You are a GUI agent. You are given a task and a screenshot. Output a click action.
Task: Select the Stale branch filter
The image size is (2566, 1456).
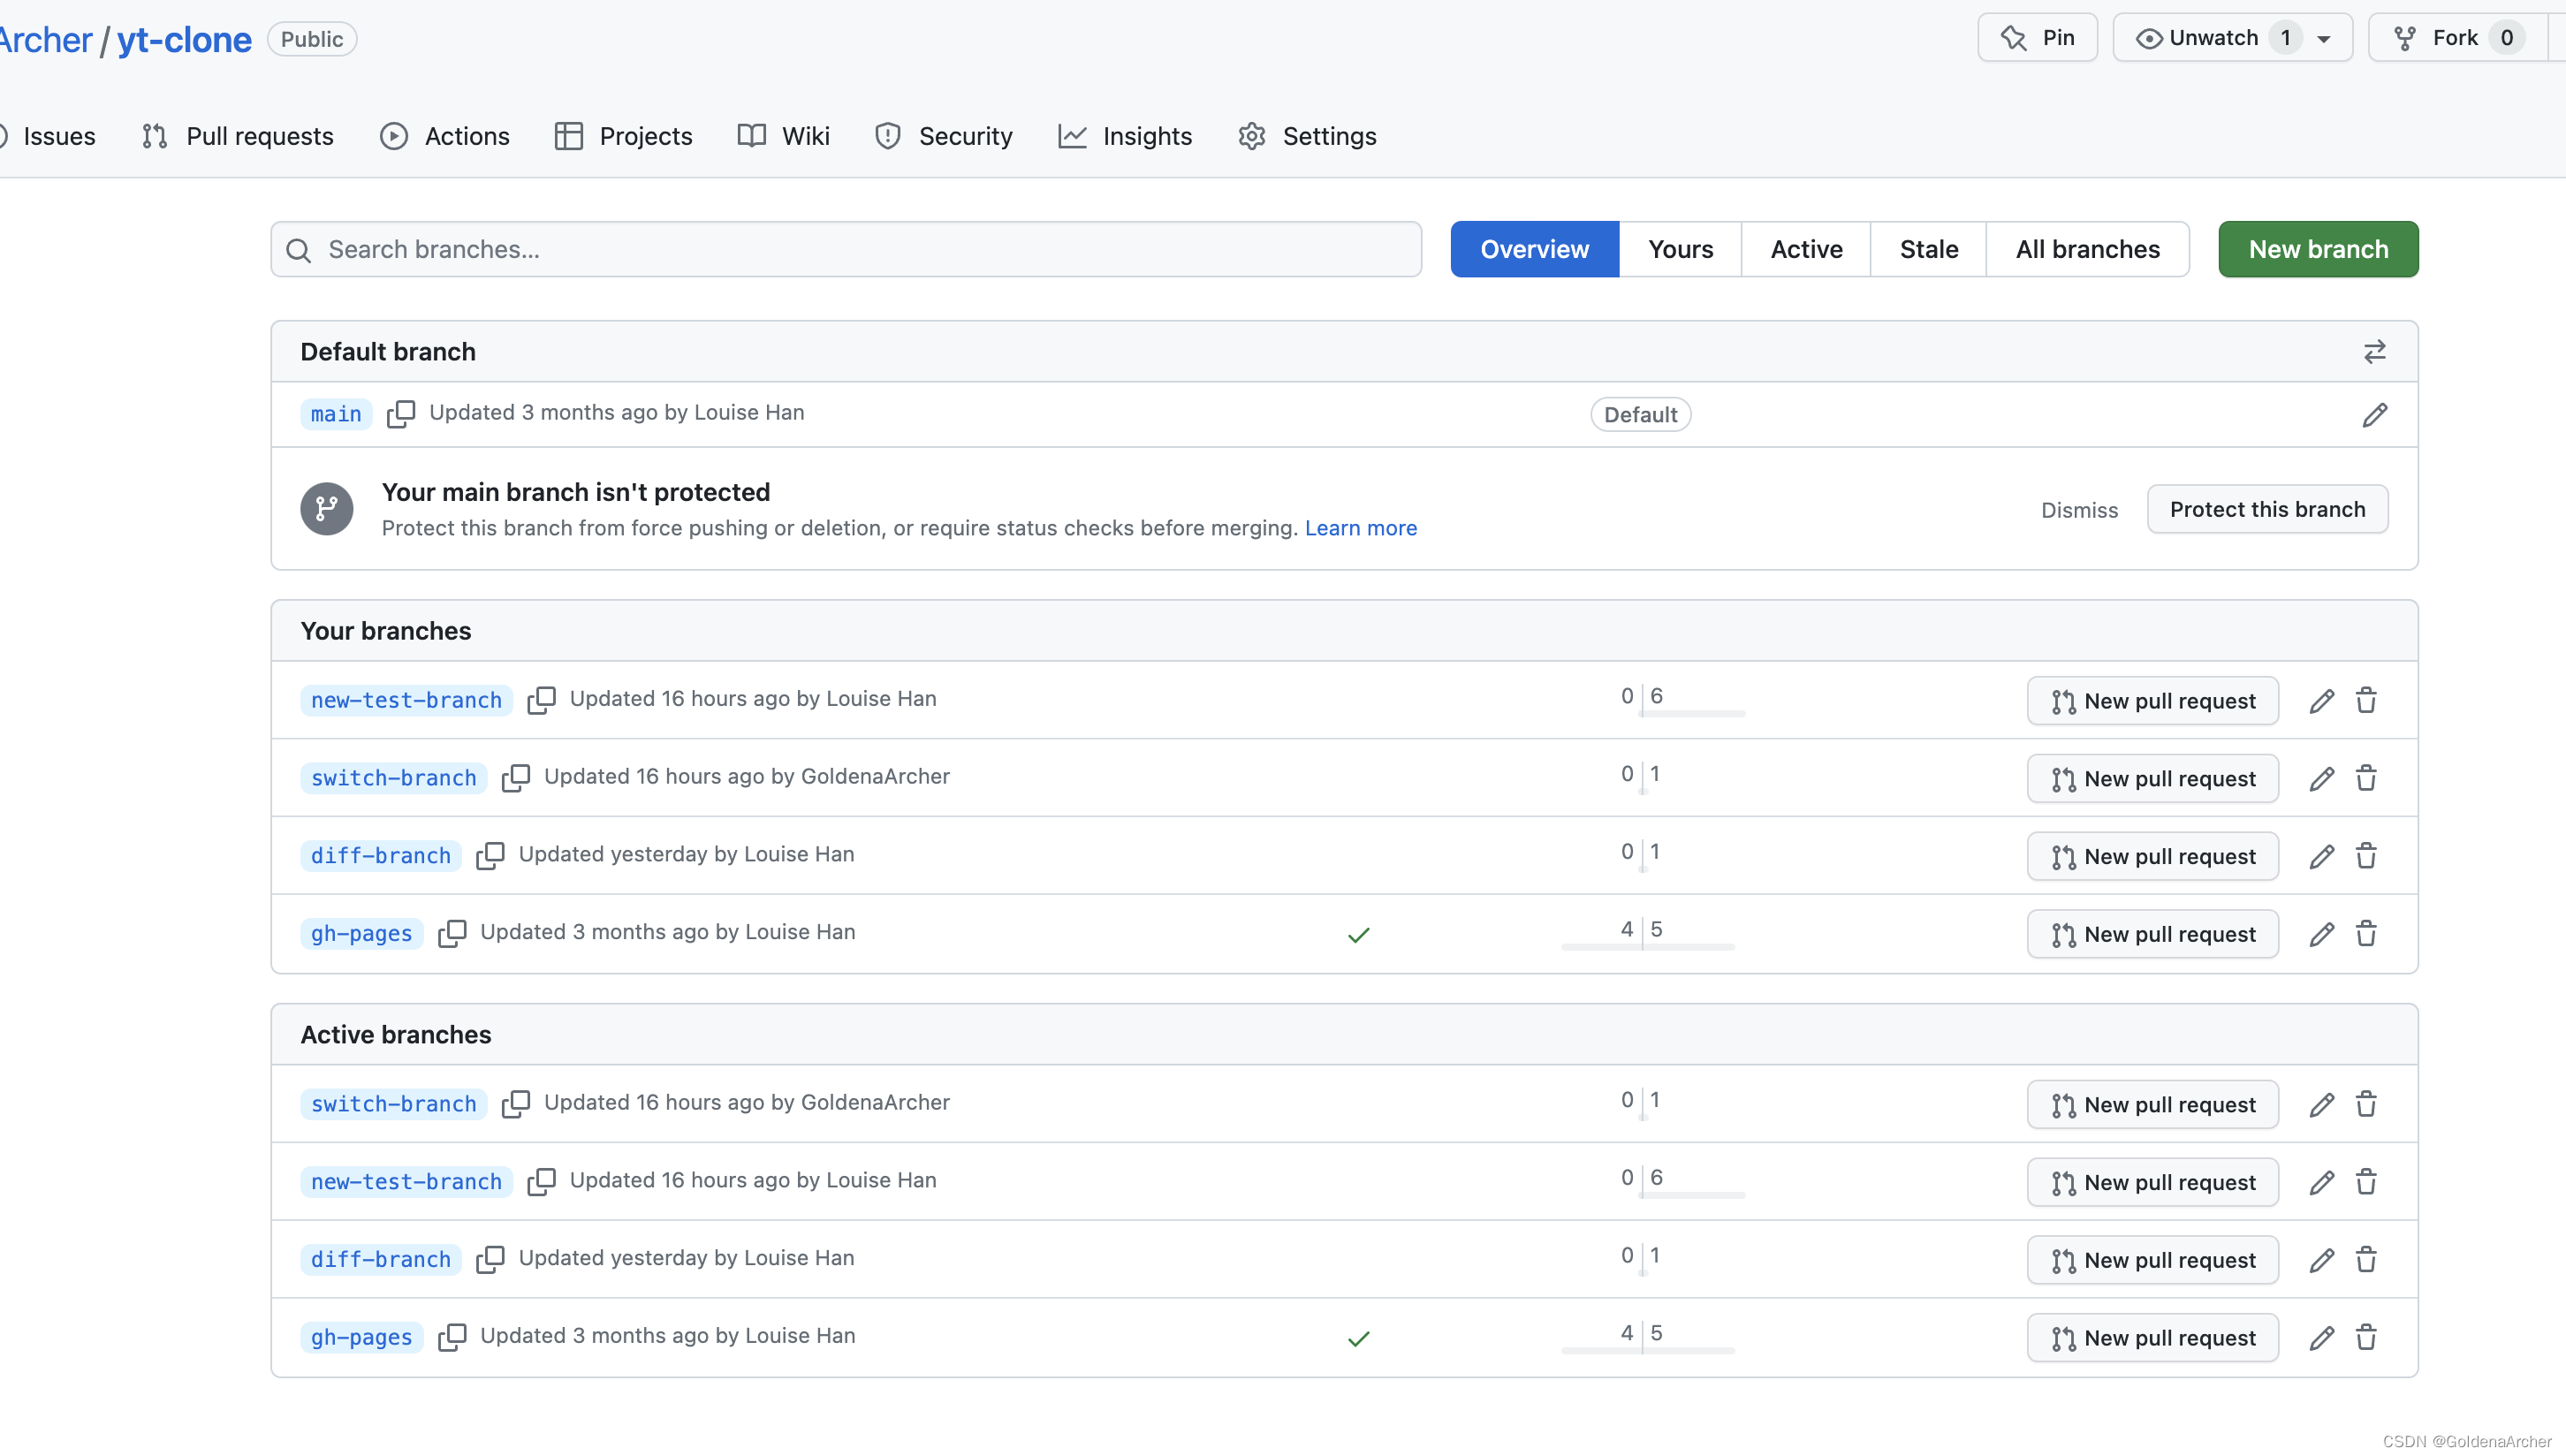coord(1929,249)
